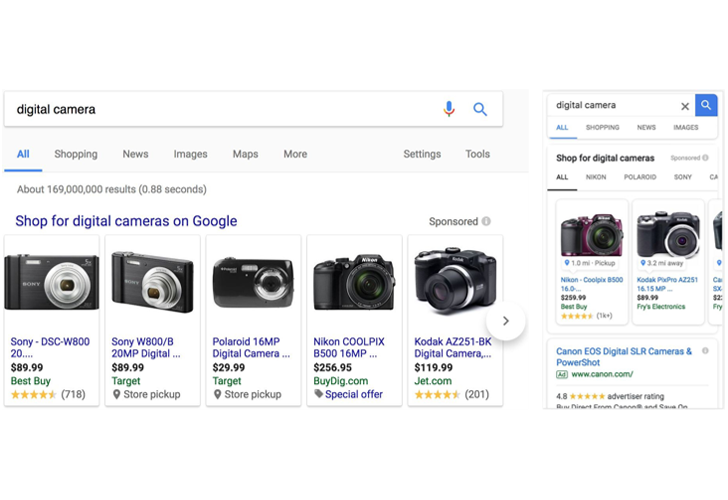This screenshot has width=728, height=500.
Task: Click the Kodak AZ251-BK camera thumbnail
Action: [x=454, y=279]
